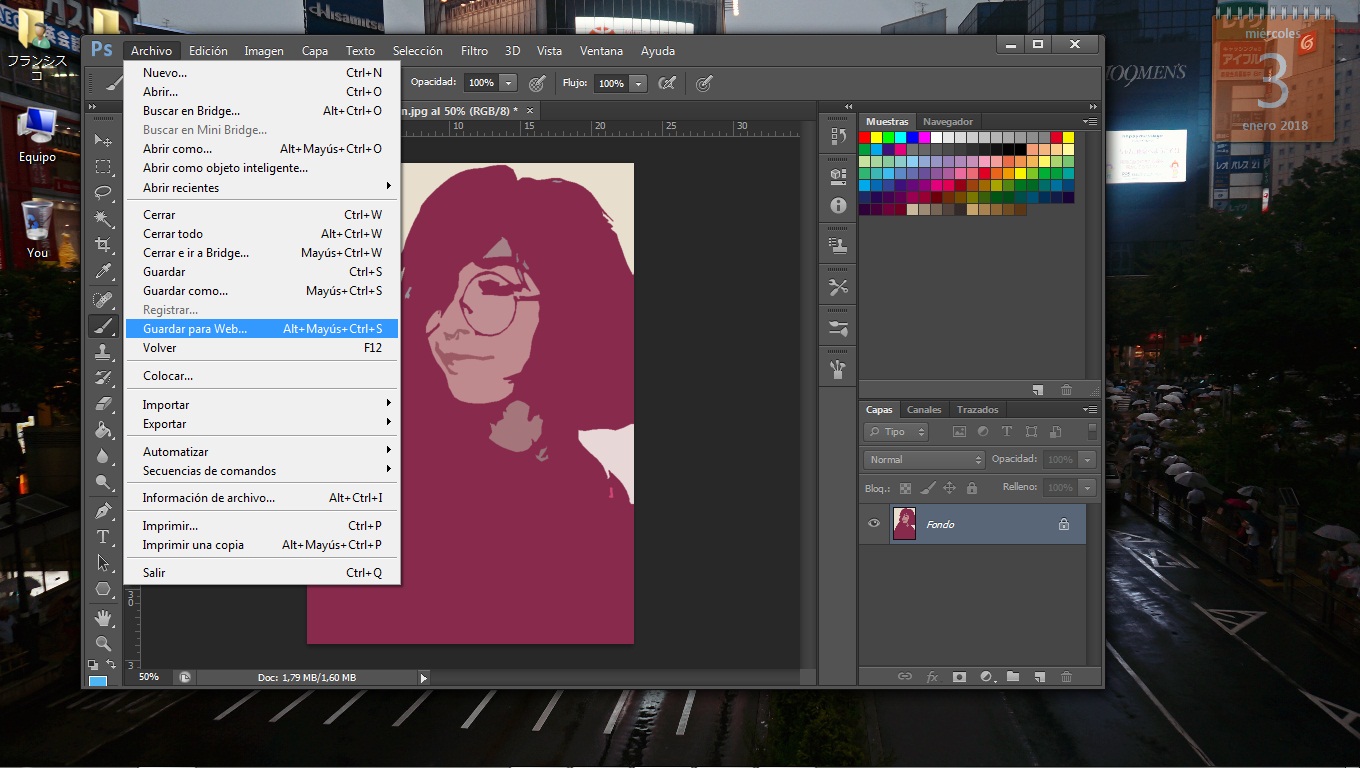Select the Shape tool
Image resolution: width=1360 pixels, height=768 pixels.
coord(103,589)
